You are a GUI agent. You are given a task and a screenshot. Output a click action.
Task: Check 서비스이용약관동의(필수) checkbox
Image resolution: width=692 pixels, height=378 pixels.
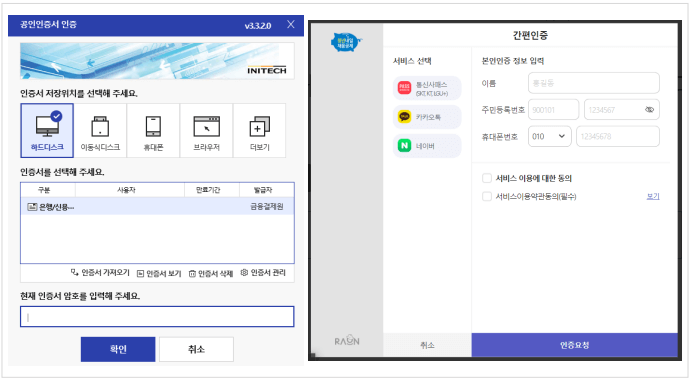pos(487,196)
